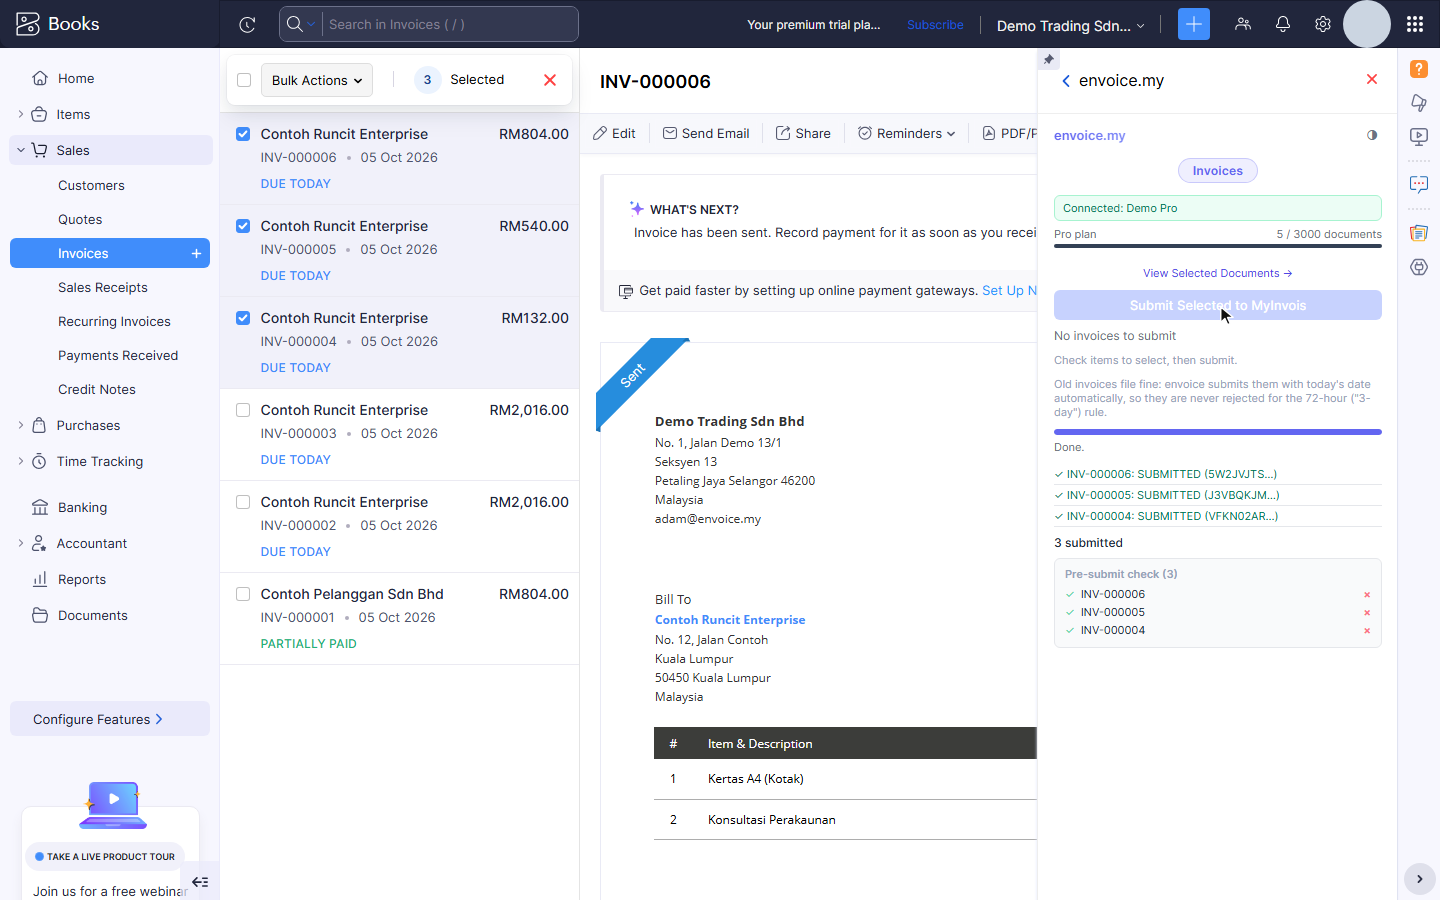
Task: Open the notifications bell
Action: click(x=1283, y=24)
